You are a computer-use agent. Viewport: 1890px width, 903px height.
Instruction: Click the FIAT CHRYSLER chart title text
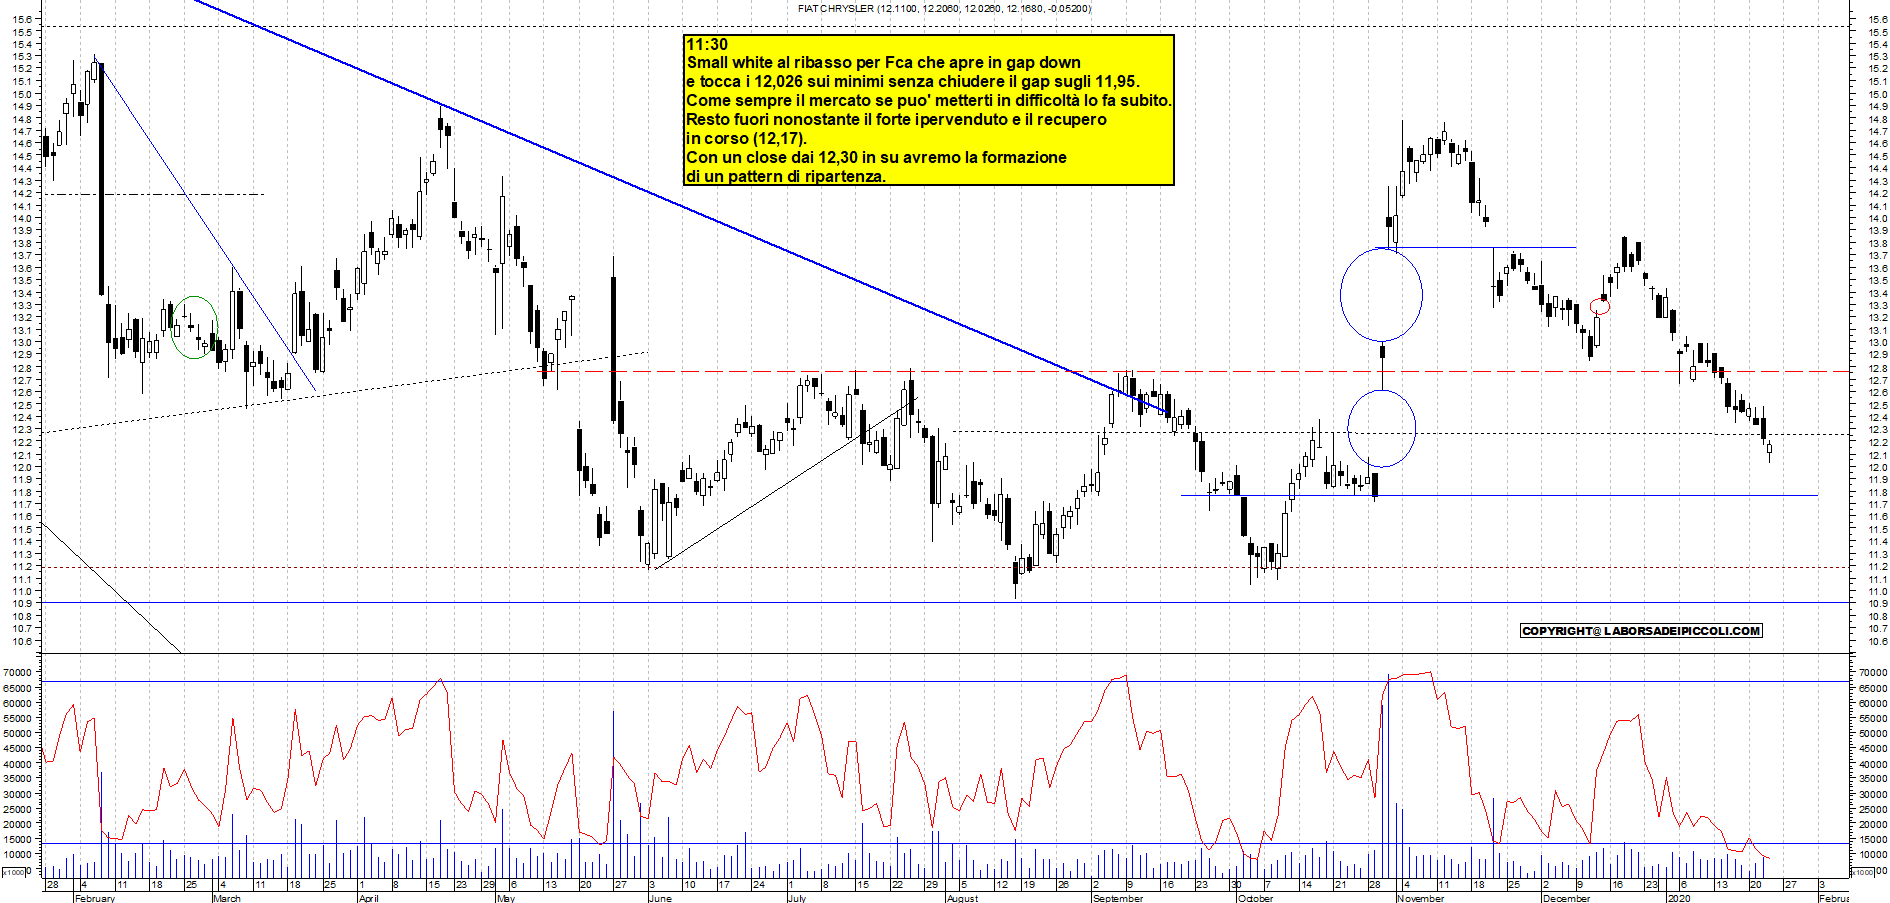(x=944, y=8)
